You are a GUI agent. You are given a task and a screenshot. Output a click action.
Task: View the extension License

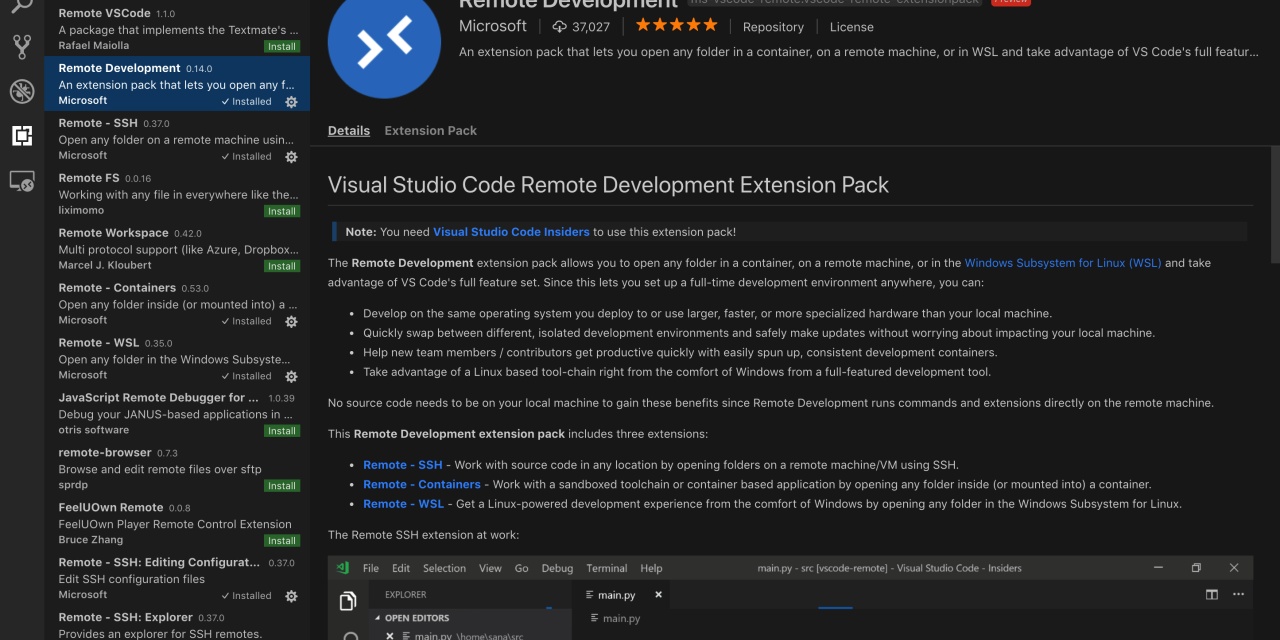tap(851, 26)
